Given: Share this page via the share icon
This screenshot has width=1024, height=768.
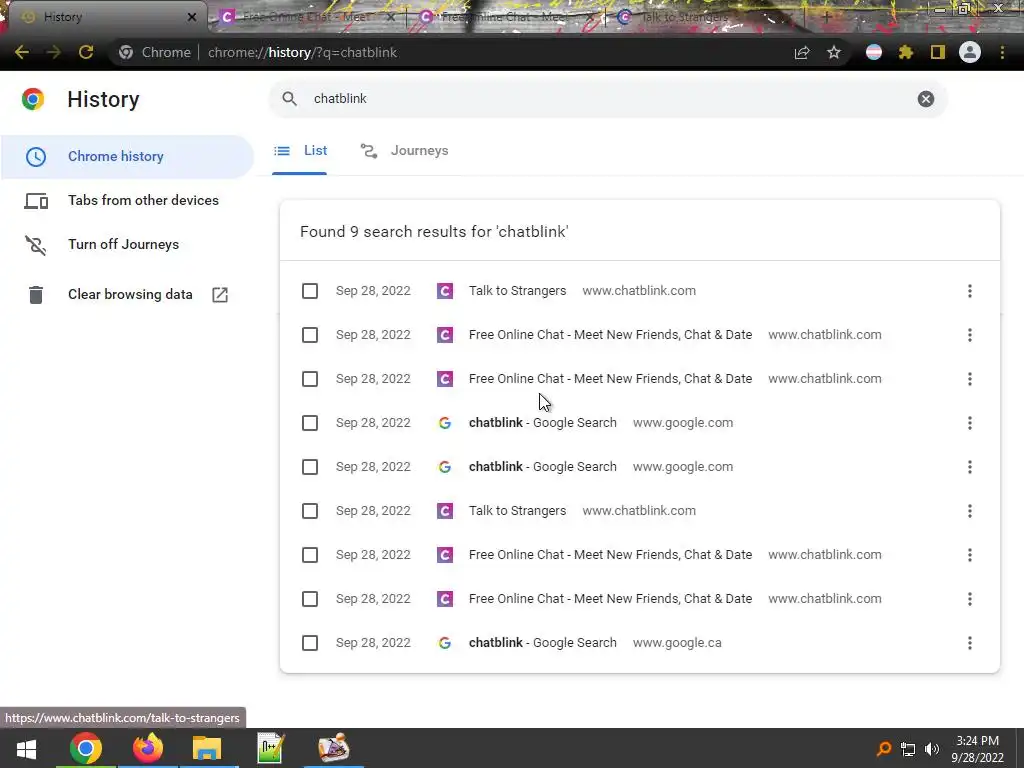Looking at the screenshot, I should coord(802,52).
